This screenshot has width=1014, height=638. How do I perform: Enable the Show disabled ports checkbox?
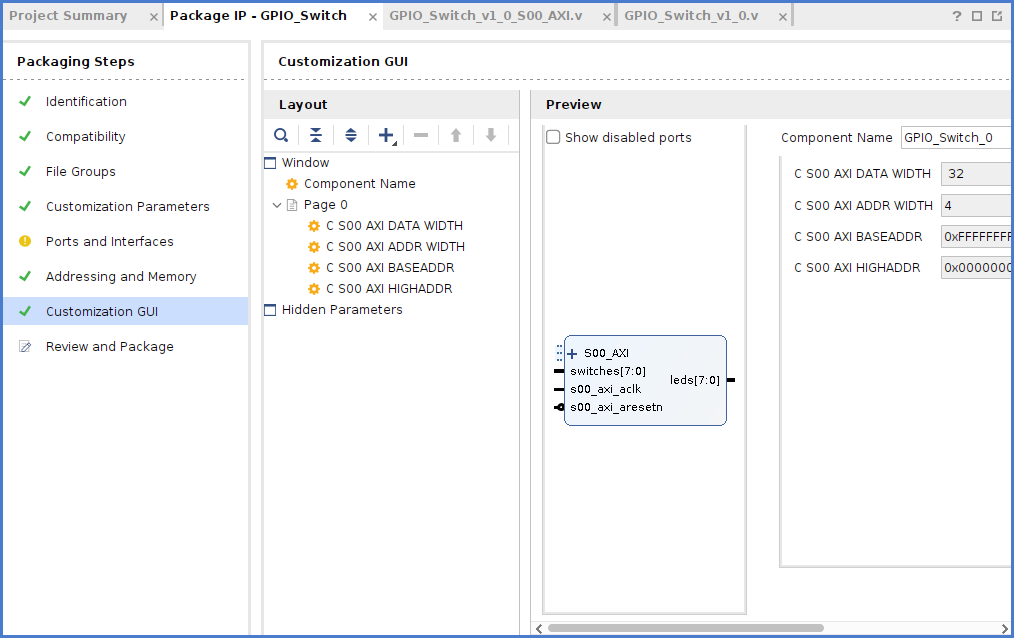[553, 138]
